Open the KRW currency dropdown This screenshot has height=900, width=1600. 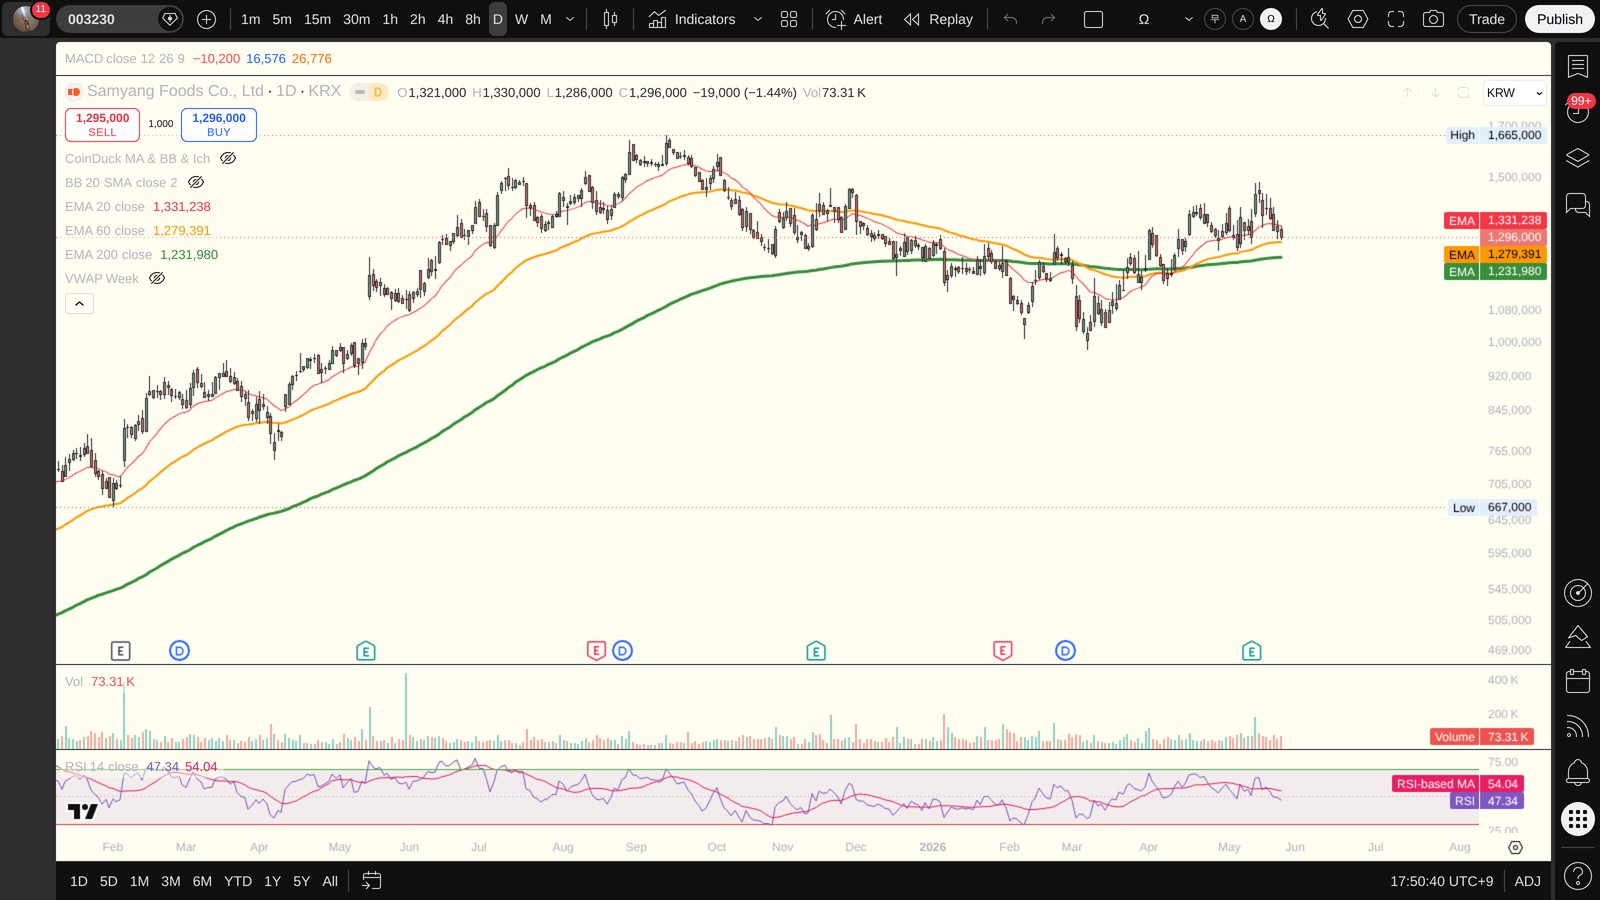point(1515,93)
